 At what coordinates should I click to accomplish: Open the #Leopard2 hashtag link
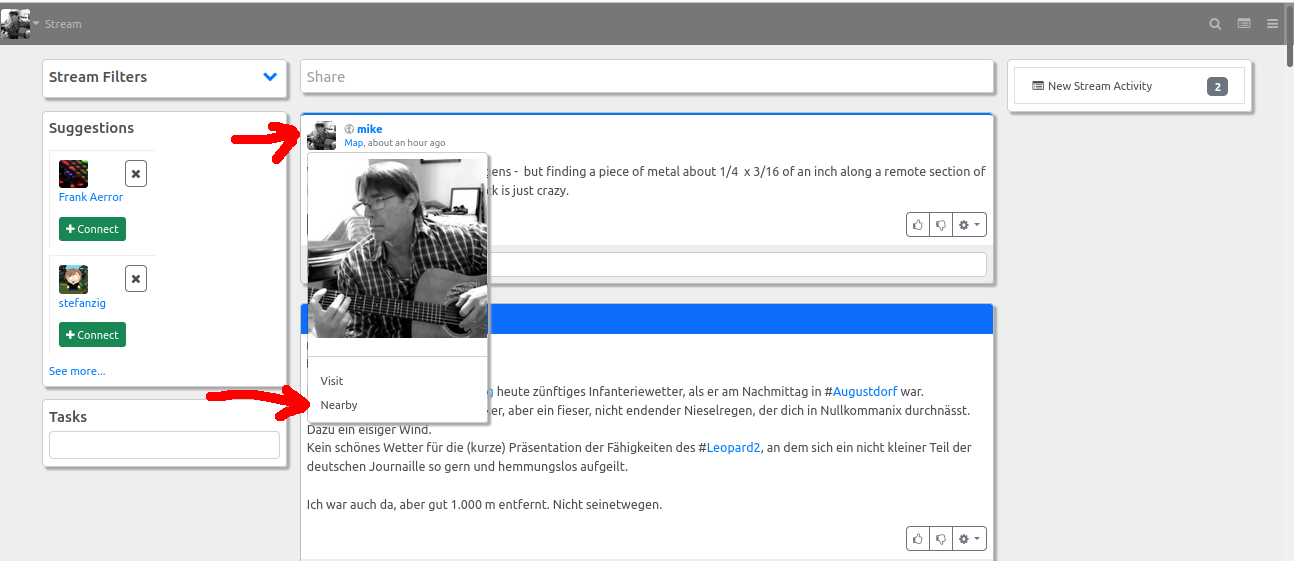pyautogui.click(x=734, y=448)
